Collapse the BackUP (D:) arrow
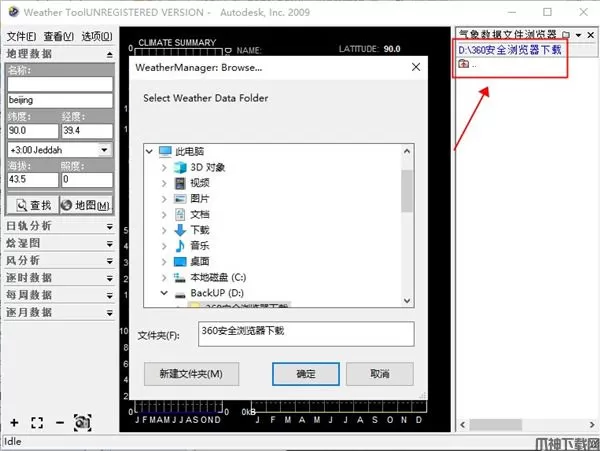The width and height of the screenshot is (600, 451). coord(164,293)
